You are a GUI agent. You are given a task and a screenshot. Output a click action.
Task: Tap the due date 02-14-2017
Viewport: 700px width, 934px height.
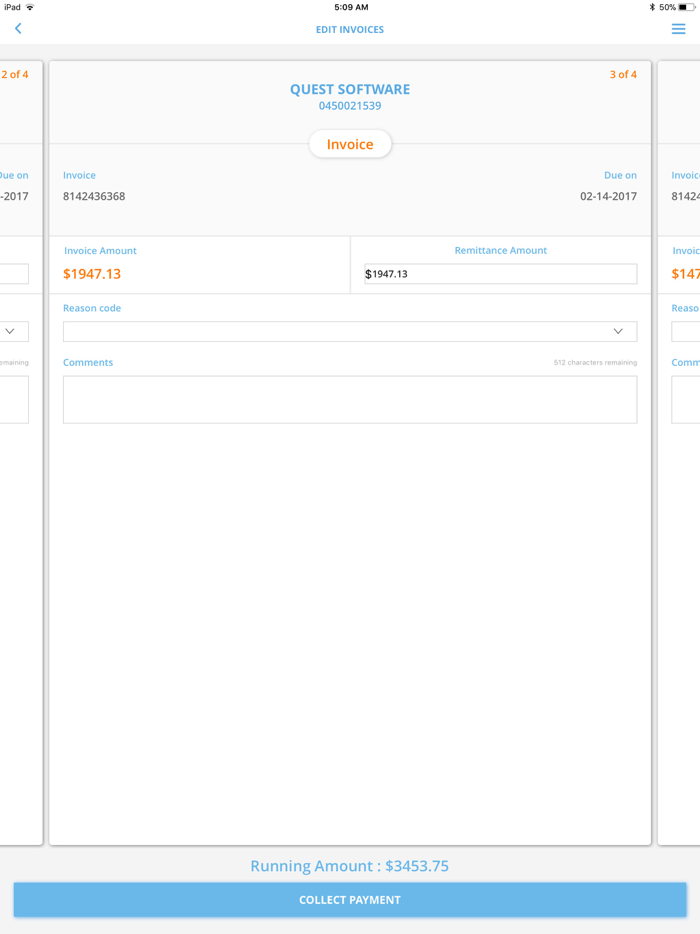(x=608, y=196)
